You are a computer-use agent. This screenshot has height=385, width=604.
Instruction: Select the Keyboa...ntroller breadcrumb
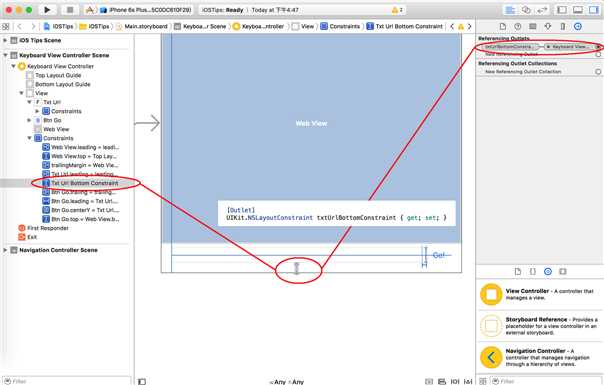(259, 26)
